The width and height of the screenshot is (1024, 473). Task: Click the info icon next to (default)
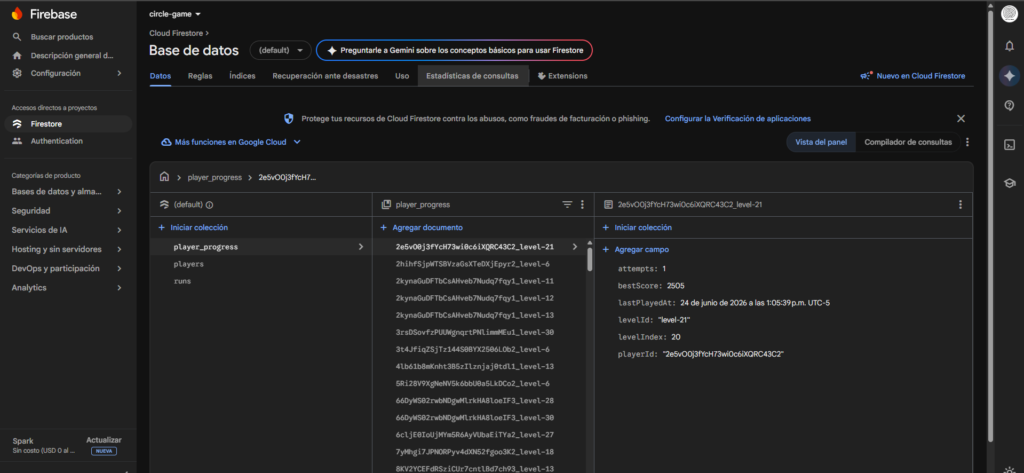pos(210,204)
